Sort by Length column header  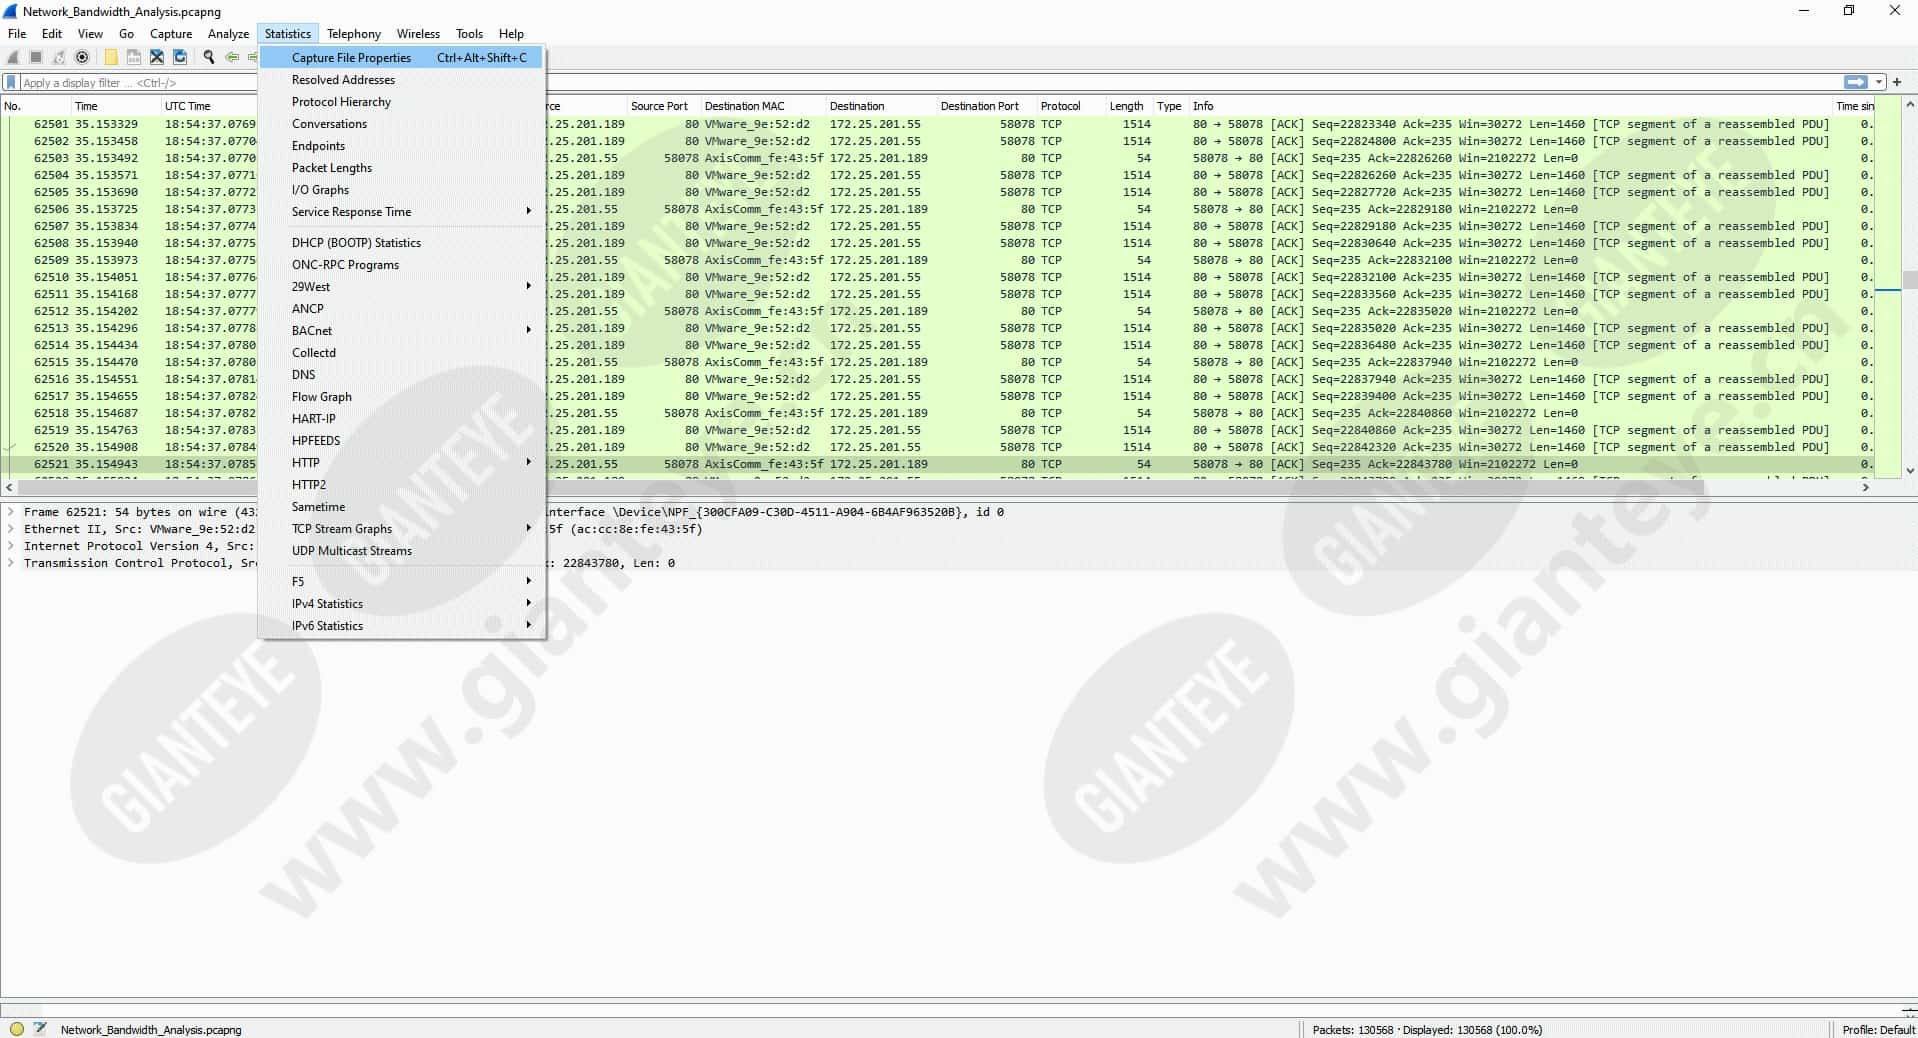[1129, 105]
